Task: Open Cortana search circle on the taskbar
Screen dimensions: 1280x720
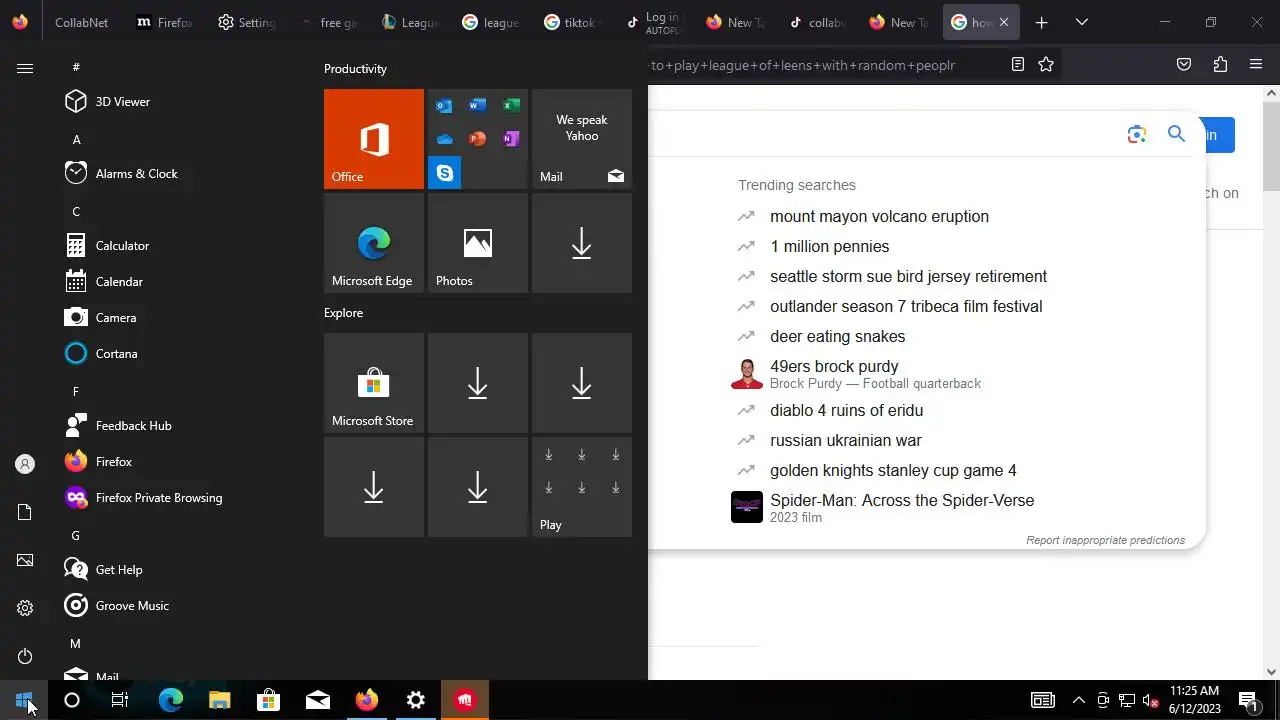Action: coord(72,700)
